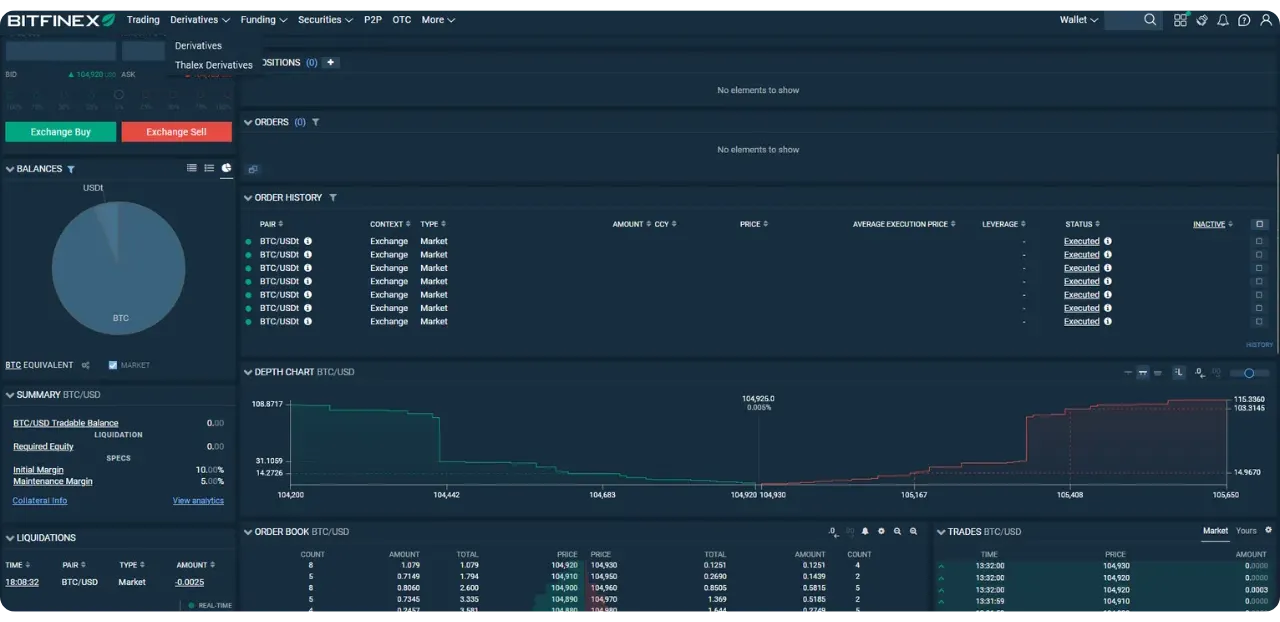Select the pie chart view in Balances panel
The image size is (1280, 622).
coord(226,168)
